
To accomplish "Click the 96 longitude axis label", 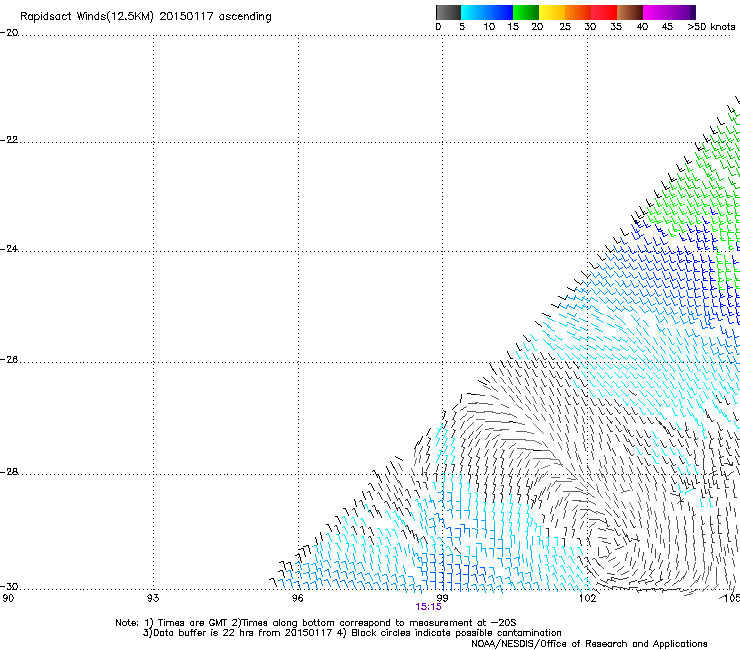I will pyautogui.click(x=297, y=598).
